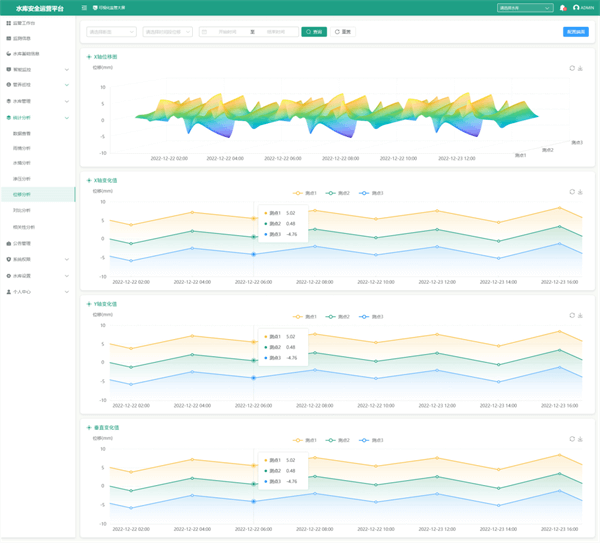
Task: Select 渗压分析 submenu item
Action: 22,179
